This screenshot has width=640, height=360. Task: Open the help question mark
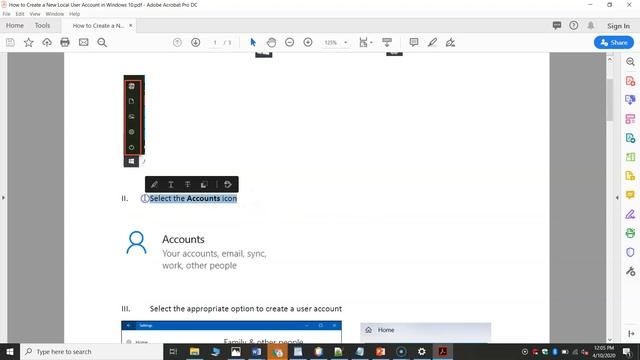pyautogui.click(x=573, y=25)
